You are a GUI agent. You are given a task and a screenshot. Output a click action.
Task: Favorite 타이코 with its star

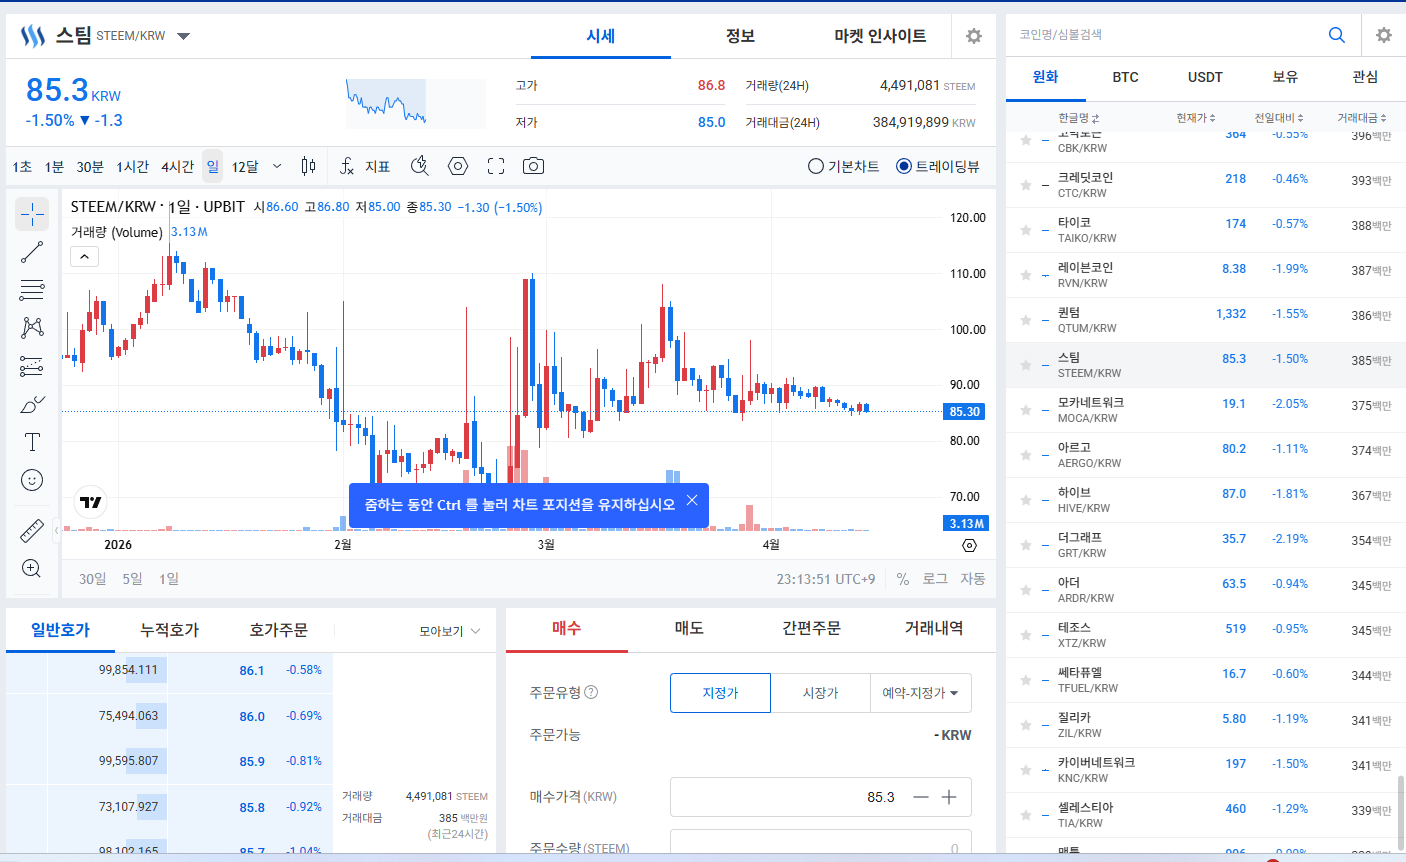click(1026, 230)
